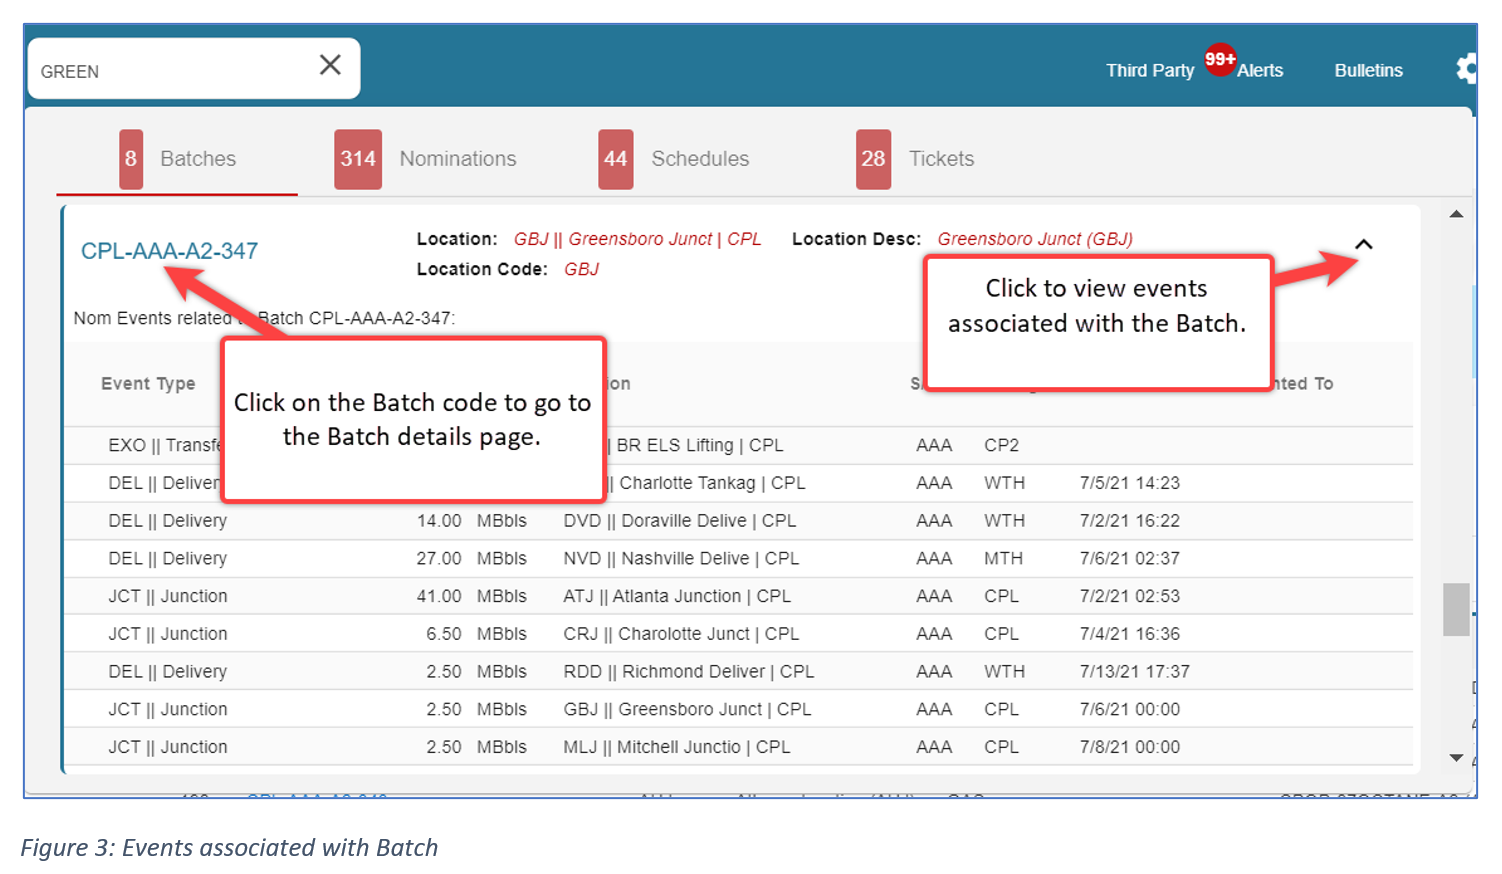Collapse the batch events with chevron arrow

[x=1363, y=245]
